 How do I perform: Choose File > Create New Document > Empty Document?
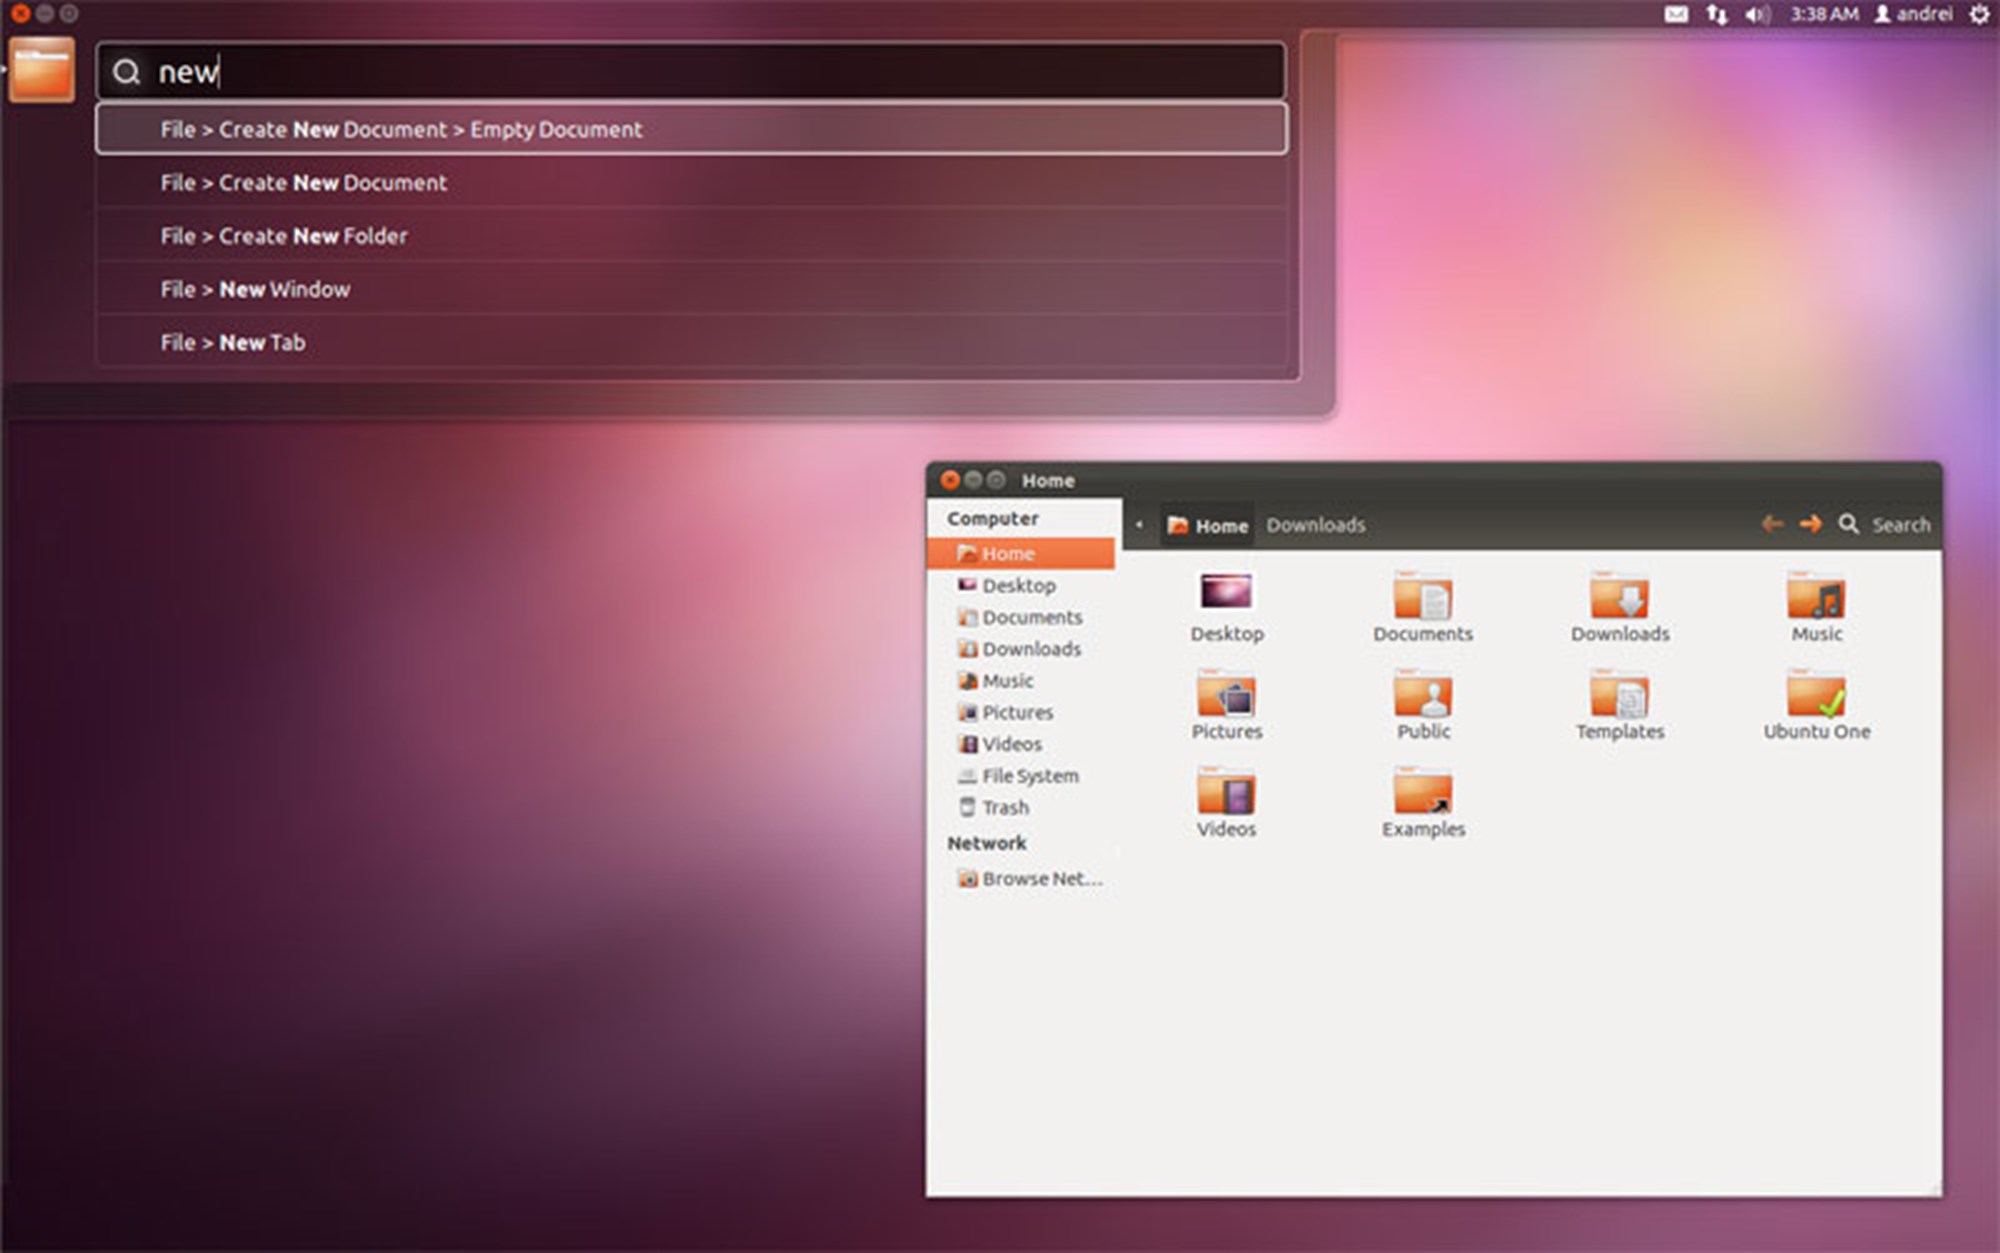(691, 129)
